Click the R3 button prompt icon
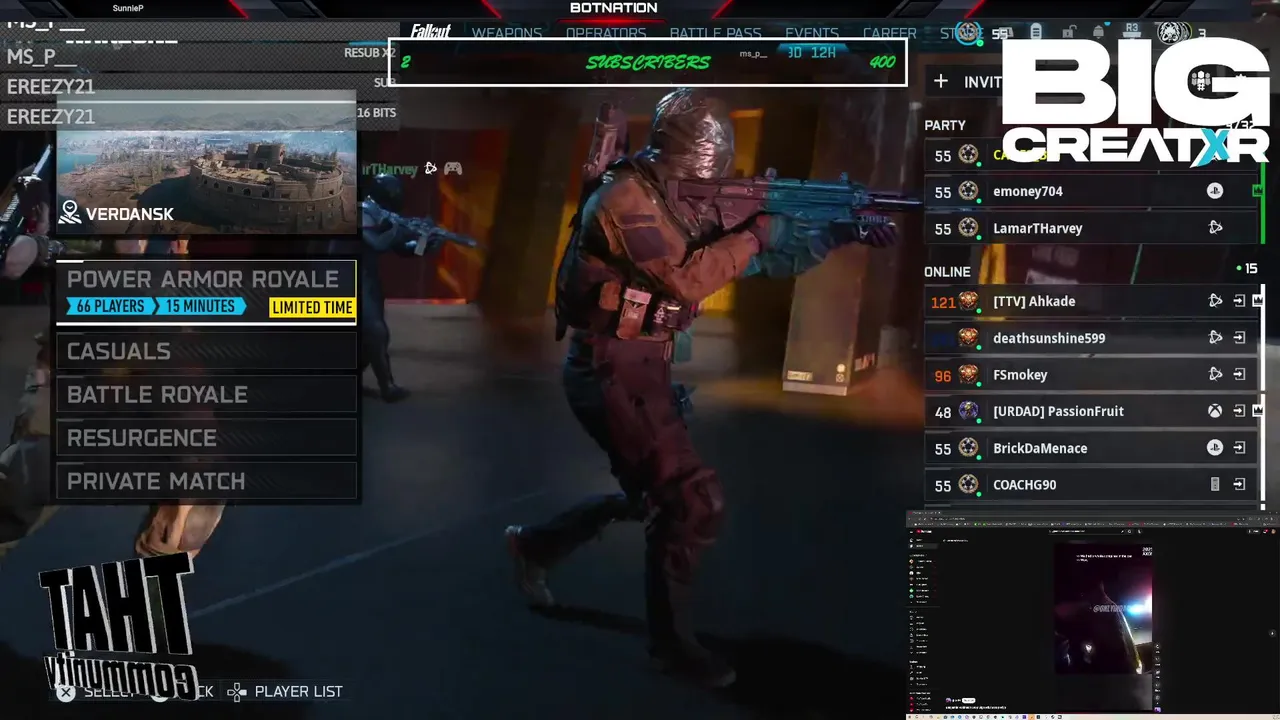The width and height of the screenshot is (1280, 720). [1132, 30]
